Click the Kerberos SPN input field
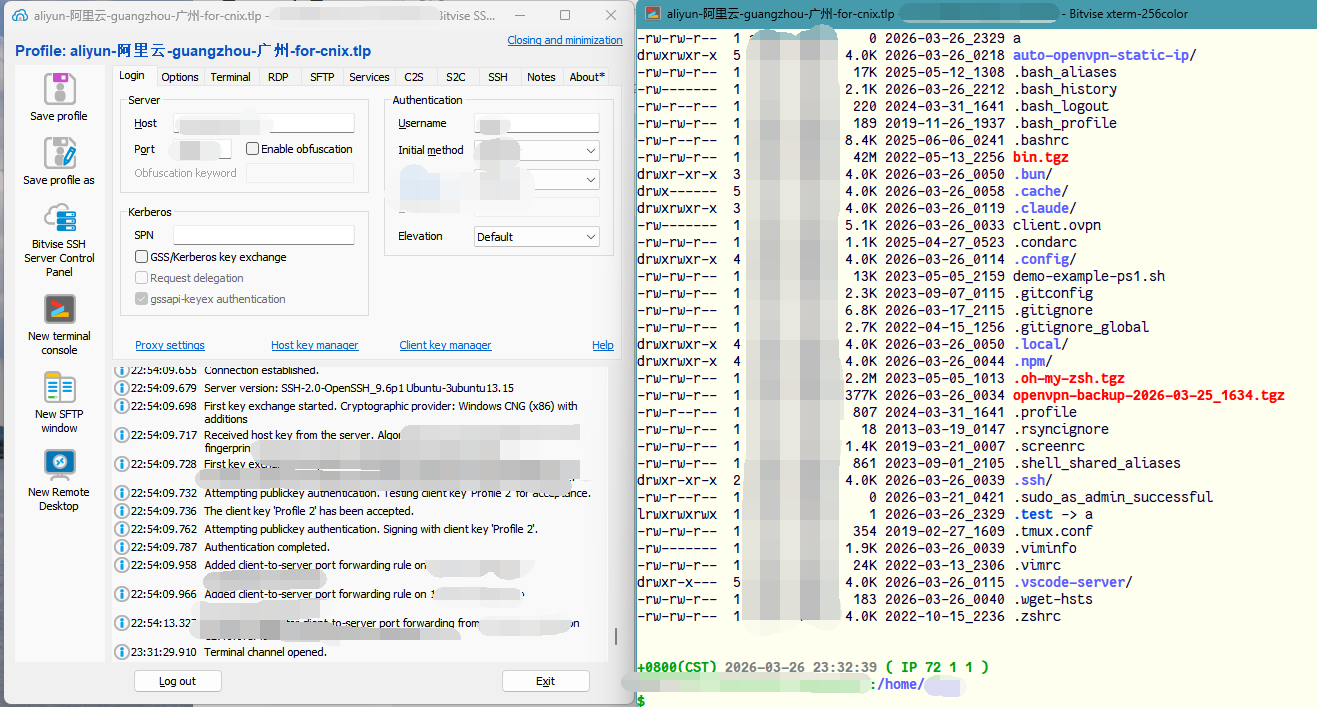Image resolution: width=1317 pixels, height=707 pixels. tap(264, 235)
